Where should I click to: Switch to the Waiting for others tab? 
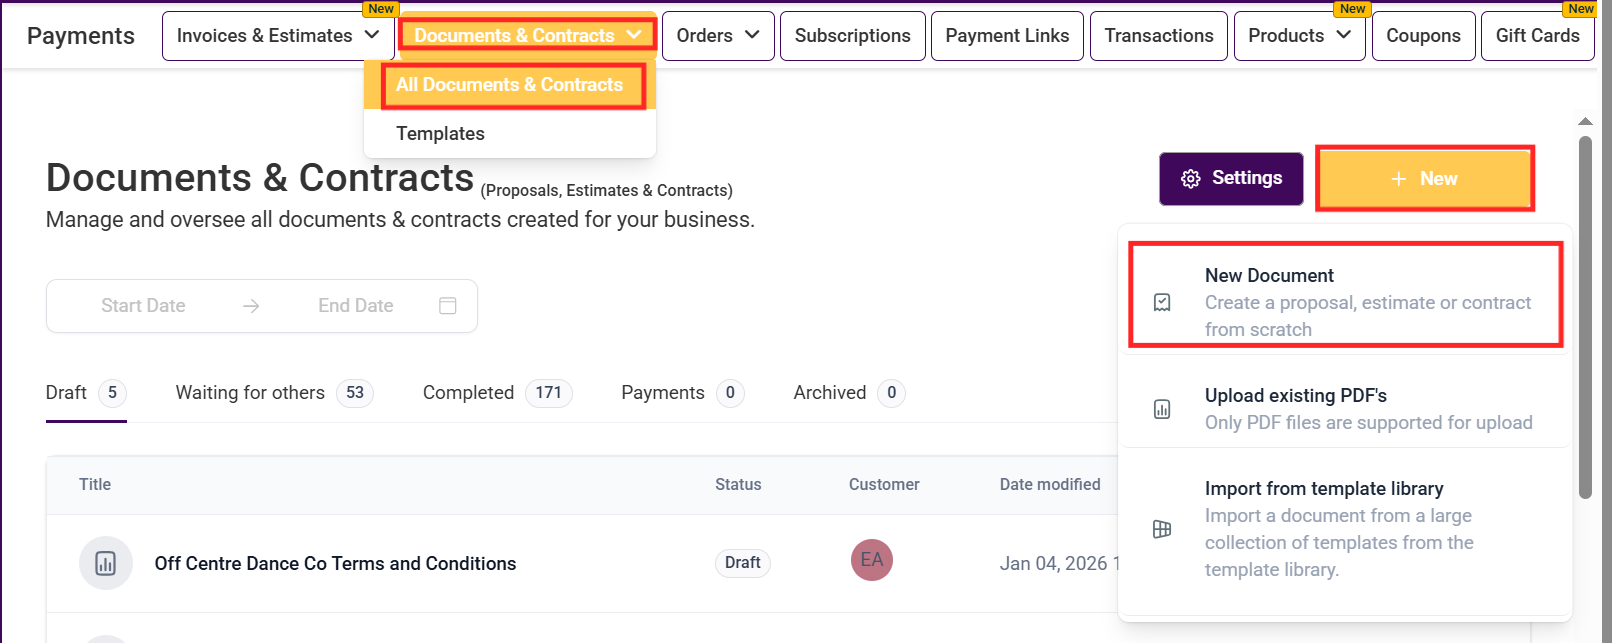pyautogui.click(x=274, y=393)
